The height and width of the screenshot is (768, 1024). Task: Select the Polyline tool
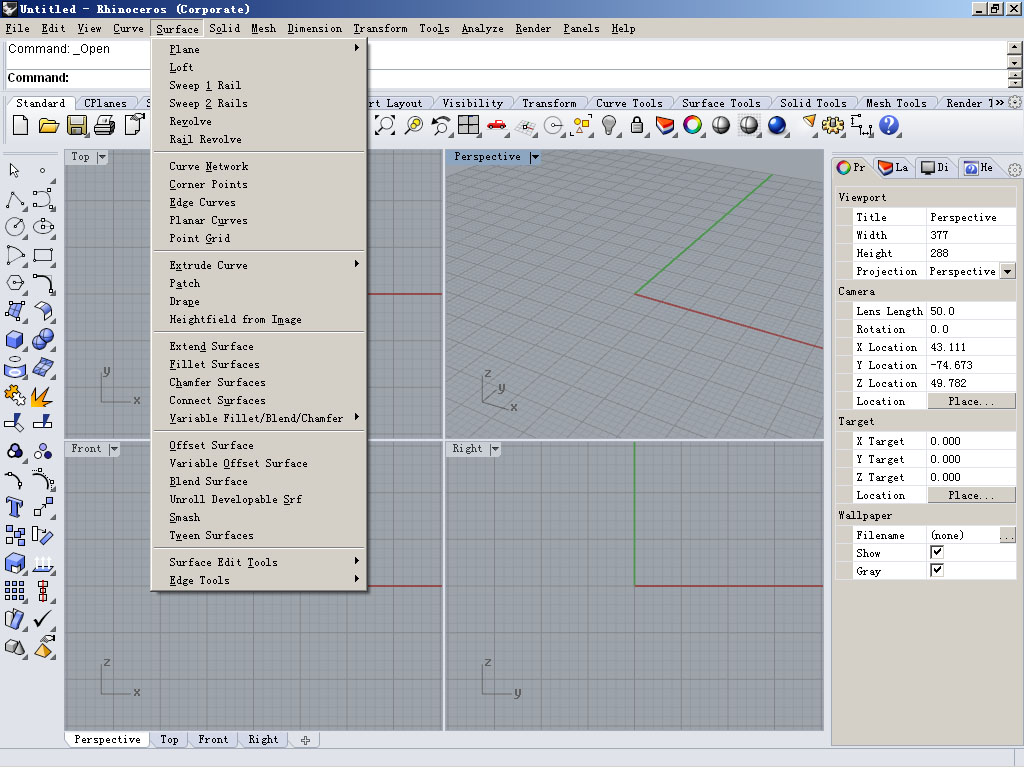[14, 199]
